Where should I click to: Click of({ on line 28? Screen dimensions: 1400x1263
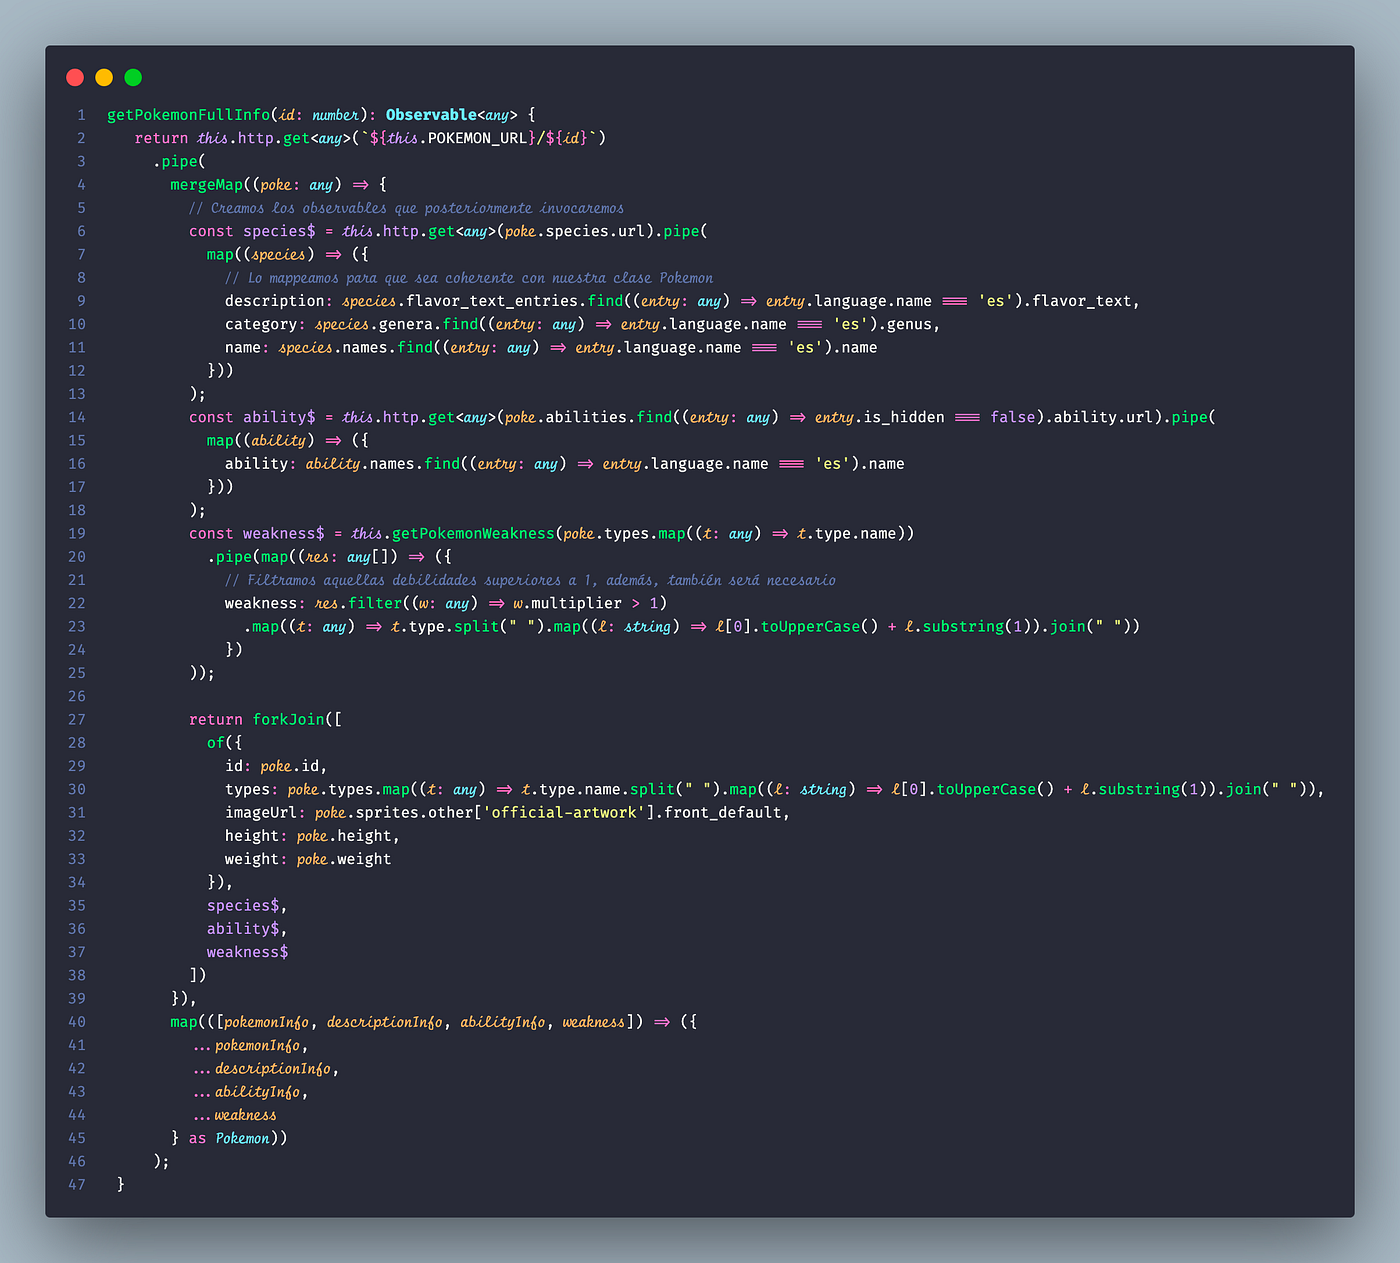pyautogui.click(x=225, y=743)
